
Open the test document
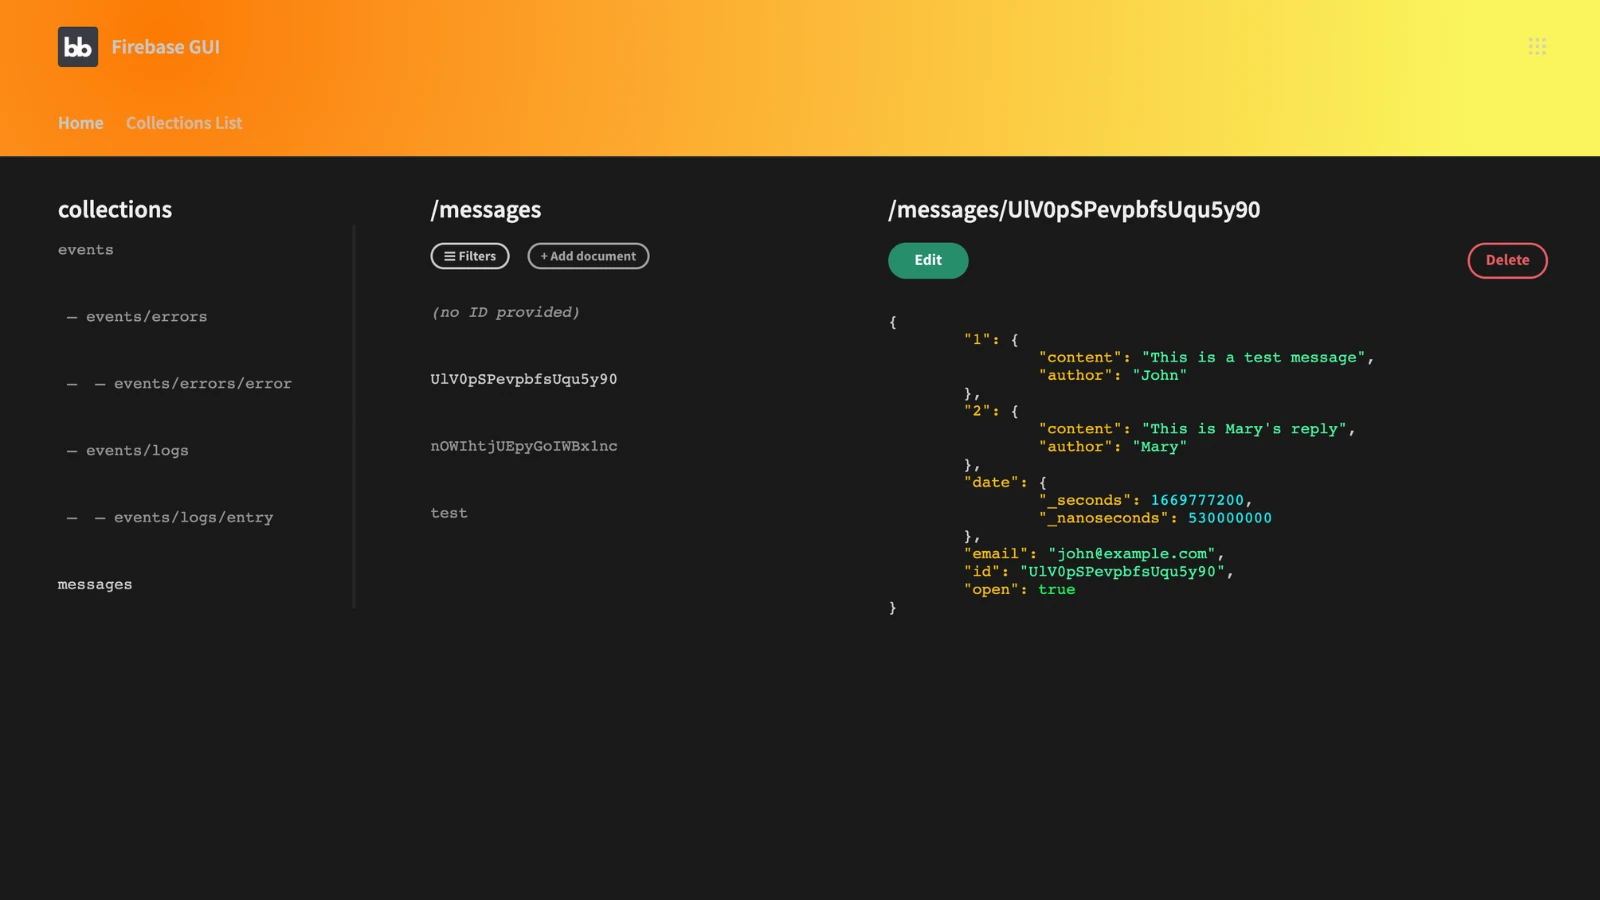(449, 513)
